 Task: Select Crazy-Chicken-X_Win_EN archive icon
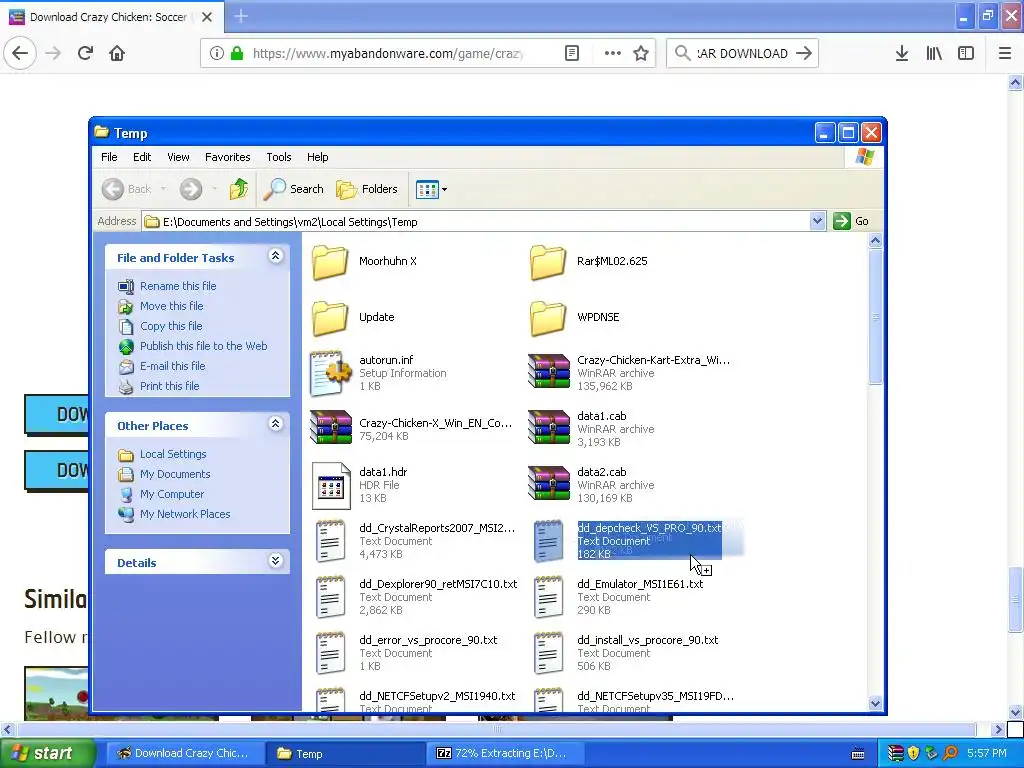pos(330,427)
